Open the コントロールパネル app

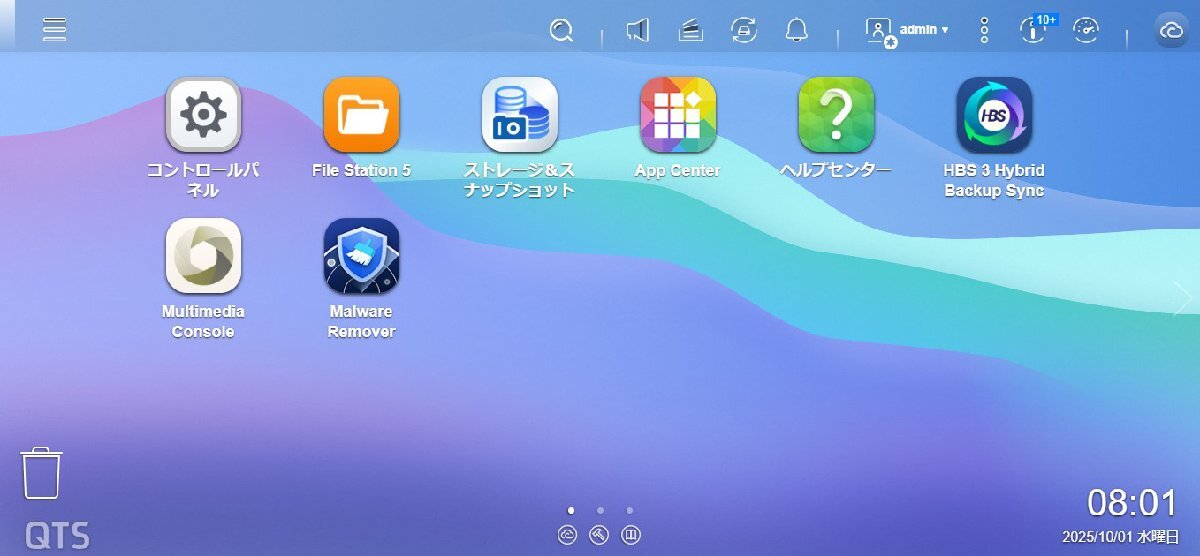[203, 115]
